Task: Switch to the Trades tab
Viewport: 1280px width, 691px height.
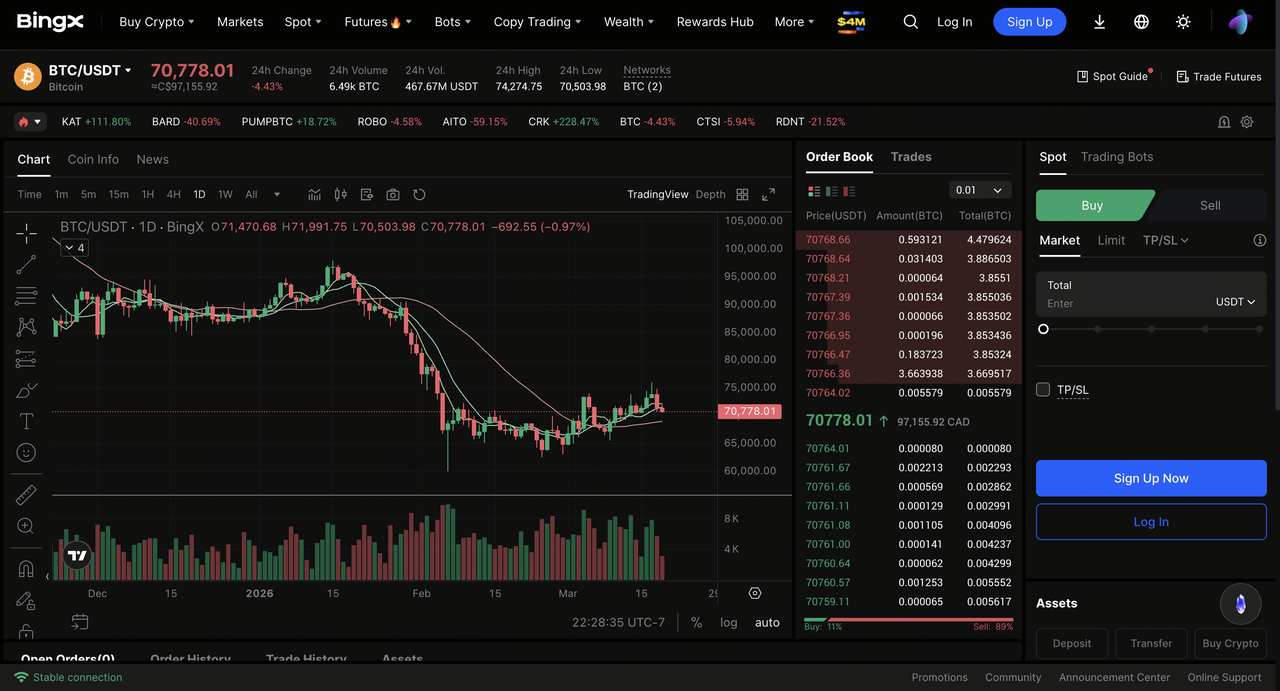Action: point(910,157)
